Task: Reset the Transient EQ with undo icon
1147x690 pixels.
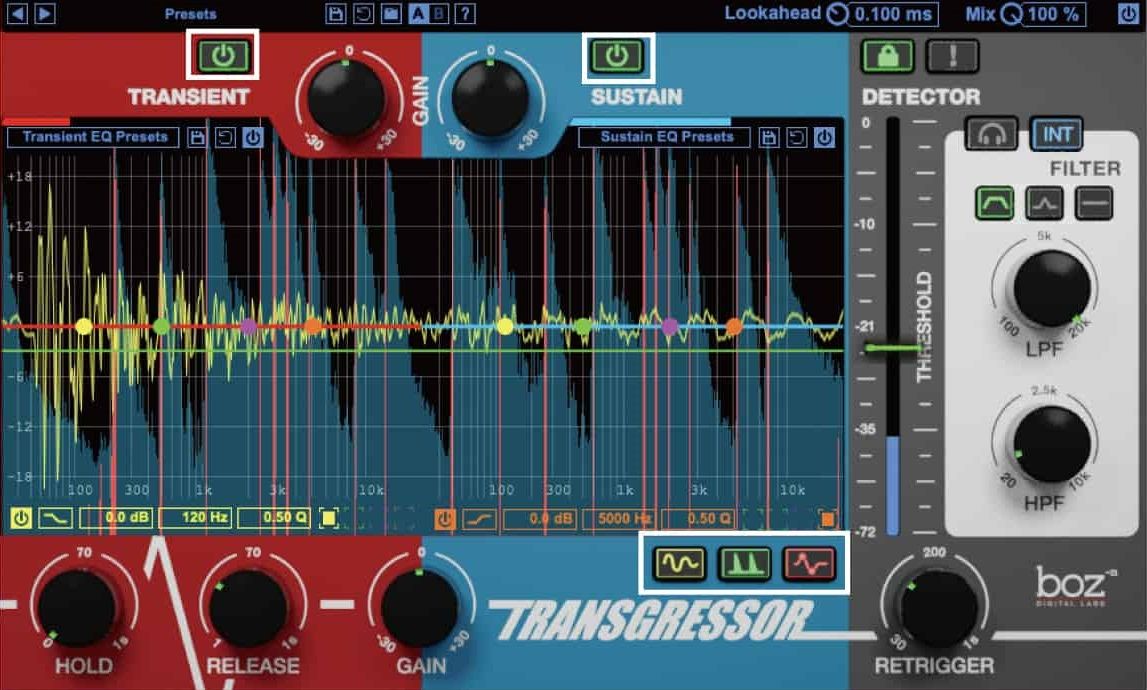Action: (x=225, y=138)
